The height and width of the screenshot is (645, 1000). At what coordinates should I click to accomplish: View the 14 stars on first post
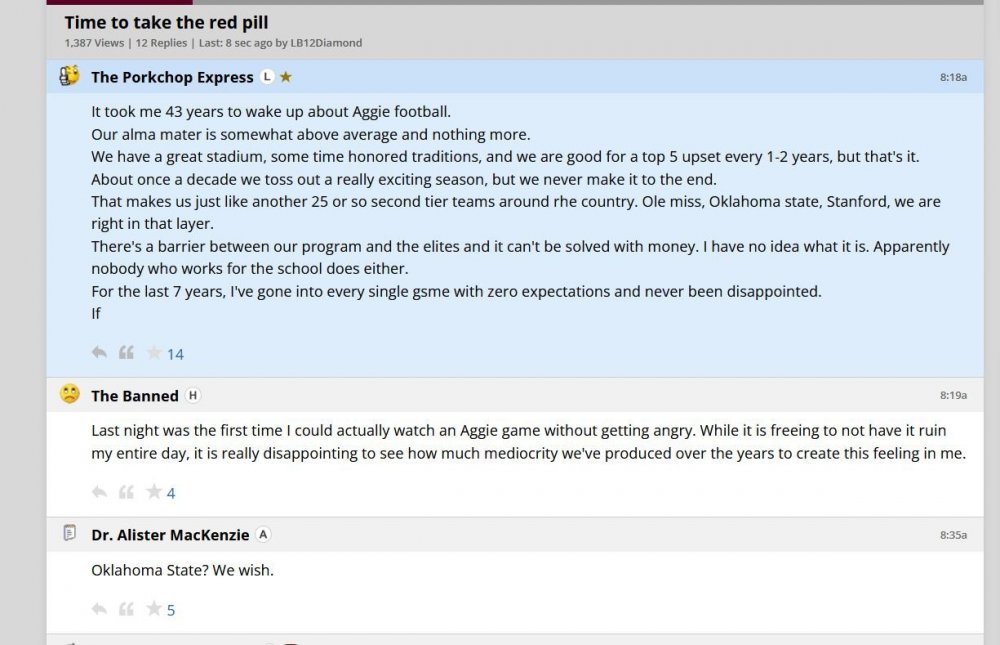tap(175, 354)
